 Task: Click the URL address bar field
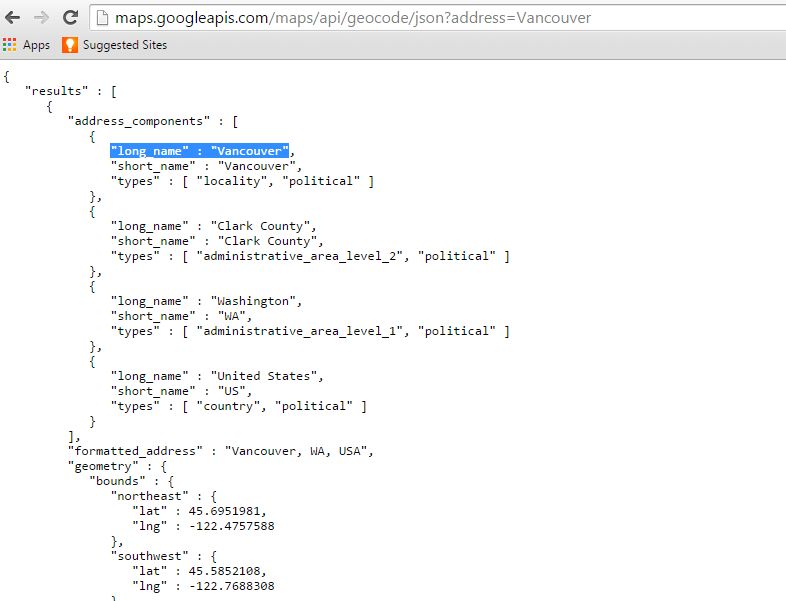coord(439,18)
